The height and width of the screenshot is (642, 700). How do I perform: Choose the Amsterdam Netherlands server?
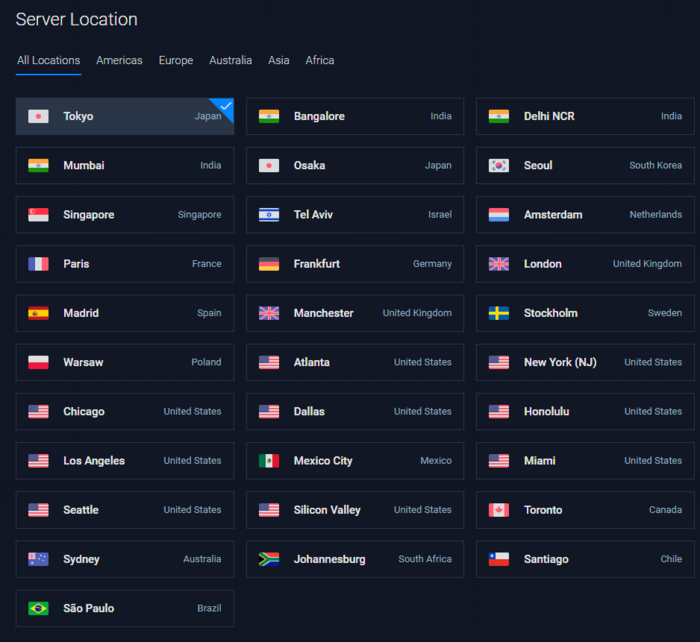[x=585, y=215]
